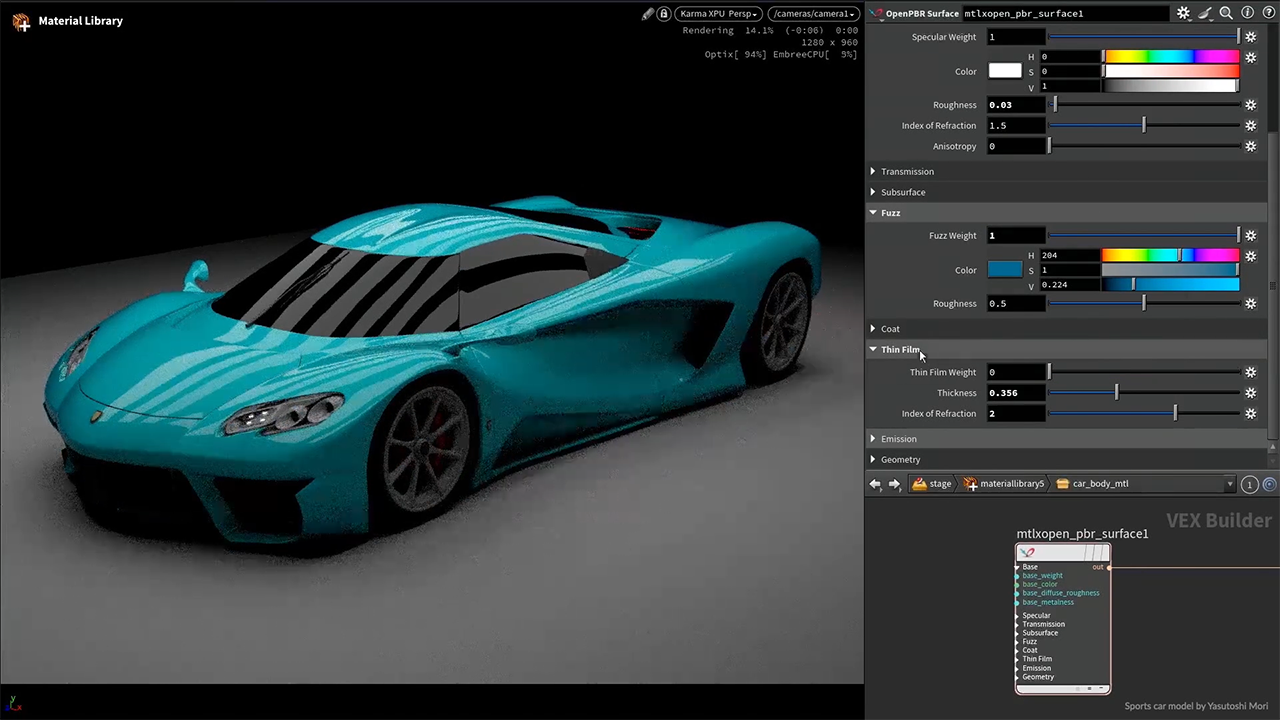
Task: Click car_body_mtl path segment
Action: coord(1093,484)
